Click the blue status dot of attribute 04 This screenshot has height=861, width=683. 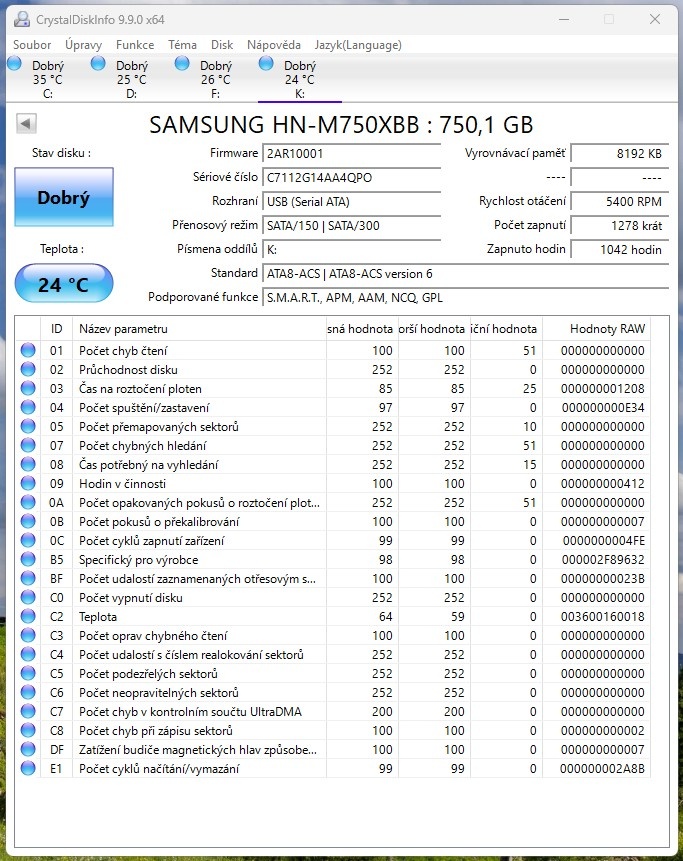(x=28, y=407)
